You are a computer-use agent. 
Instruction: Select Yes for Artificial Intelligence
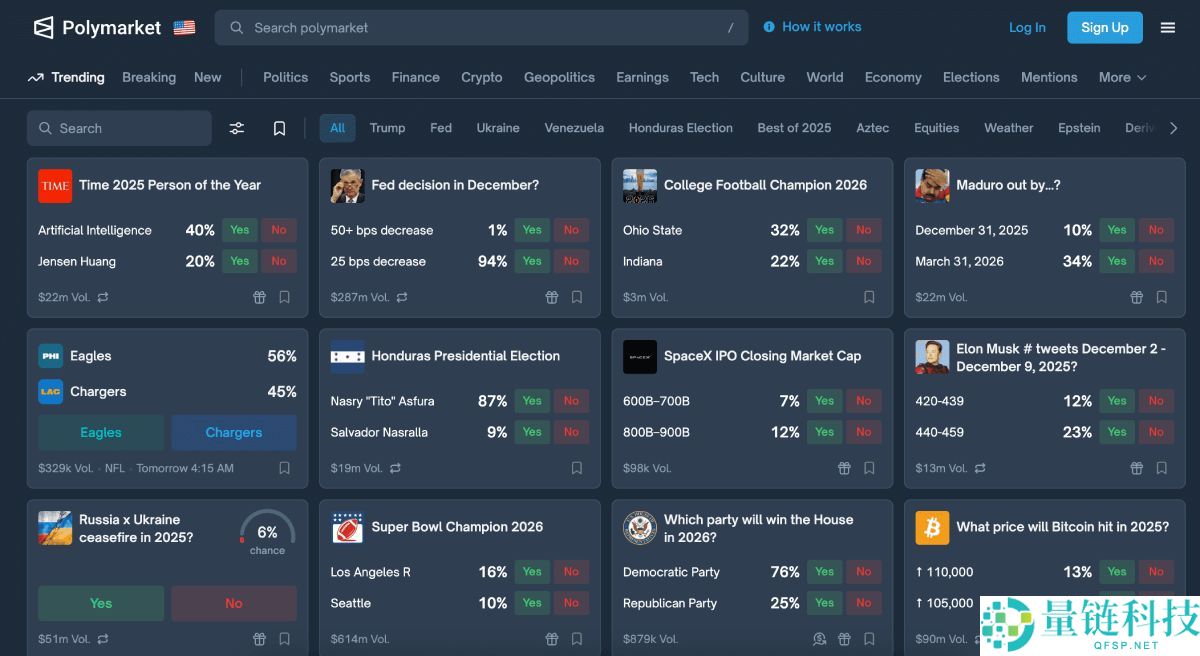tap(240, 230)
